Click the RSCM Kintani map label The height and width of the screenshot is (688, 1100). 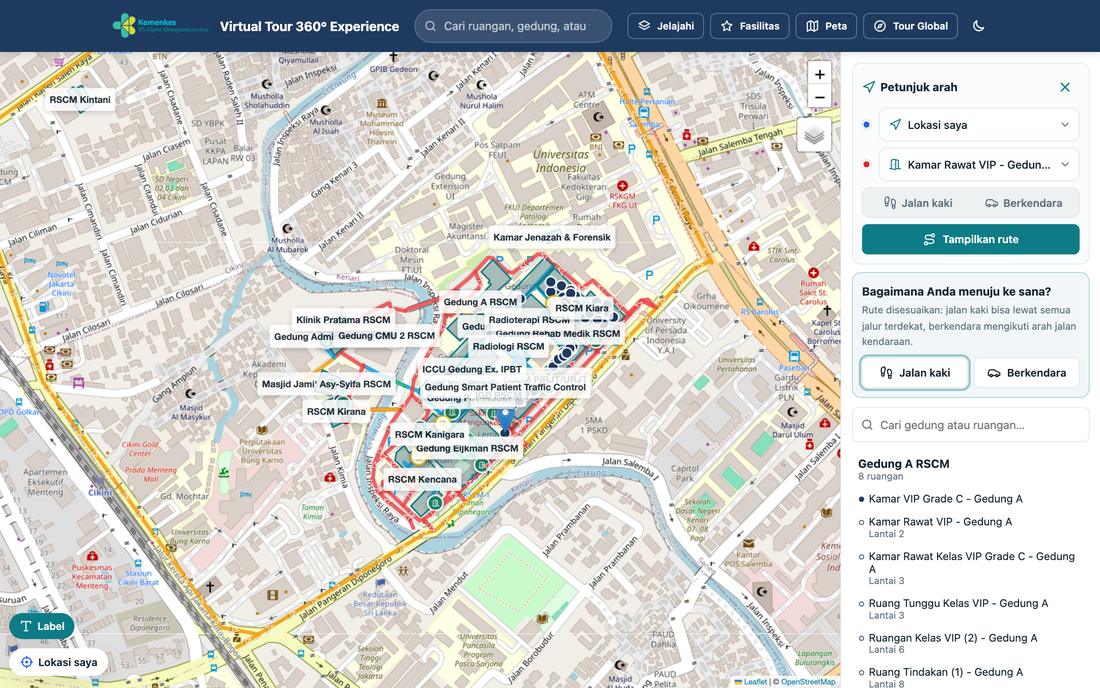click(80, 100)
